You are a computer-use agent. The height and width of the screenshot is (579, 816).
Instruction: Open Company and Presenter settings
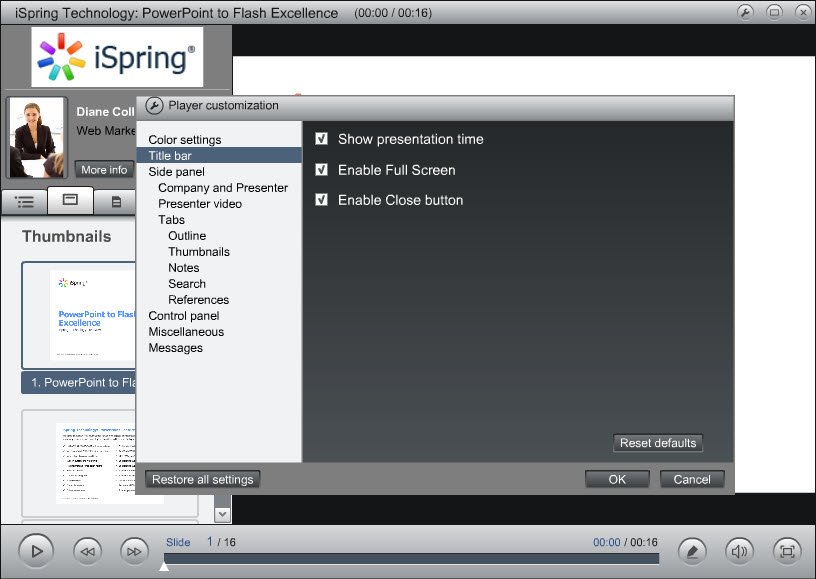pos(223,188)
